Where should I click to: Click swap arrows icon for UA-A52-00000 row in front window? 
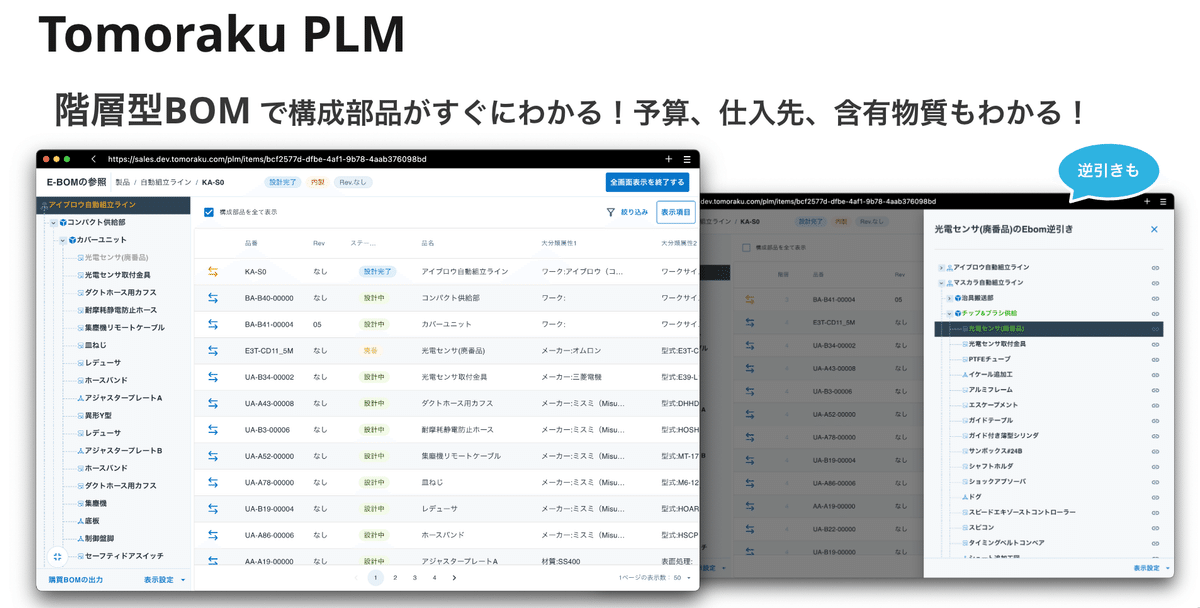click(212, 455)
